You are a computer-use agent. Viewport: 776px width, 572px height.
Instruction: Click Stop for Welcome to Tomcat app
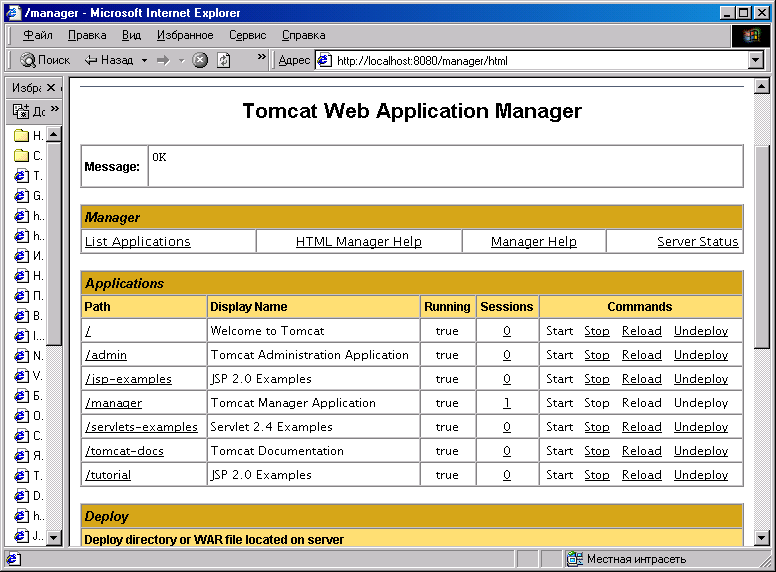[597, 331]
